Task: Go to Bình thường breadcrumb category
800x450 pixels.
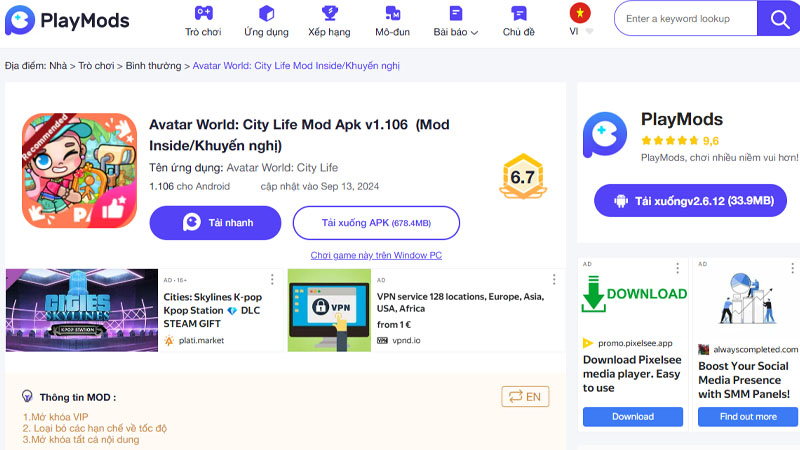Action: pos(153,66)
